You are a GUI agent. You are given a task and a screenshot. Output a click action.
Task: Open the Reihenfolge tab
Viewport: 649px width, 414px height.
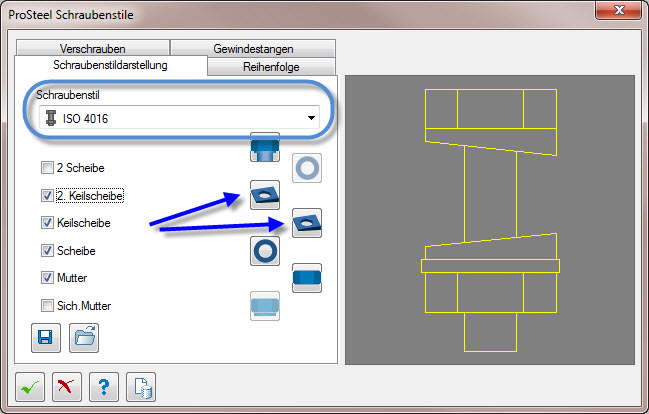point(271,67)
